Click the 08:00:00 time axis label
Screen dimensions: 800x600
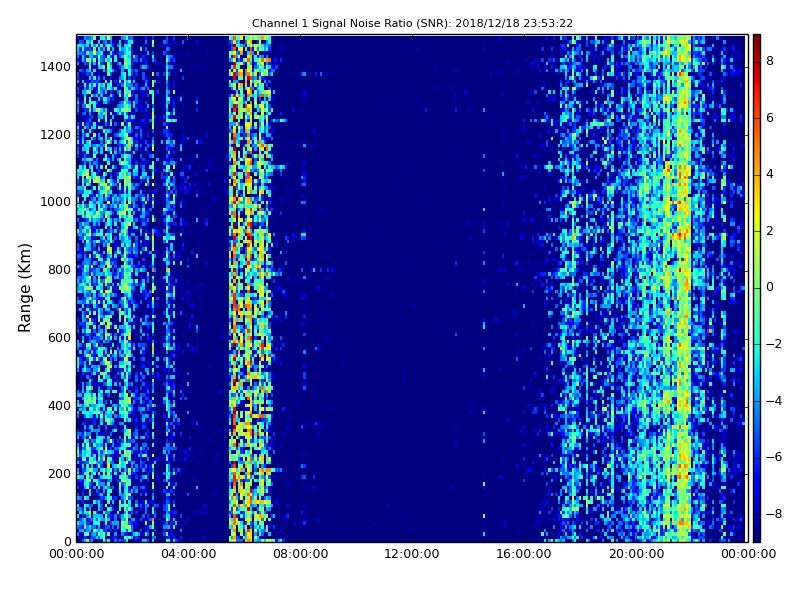(301, 554)
